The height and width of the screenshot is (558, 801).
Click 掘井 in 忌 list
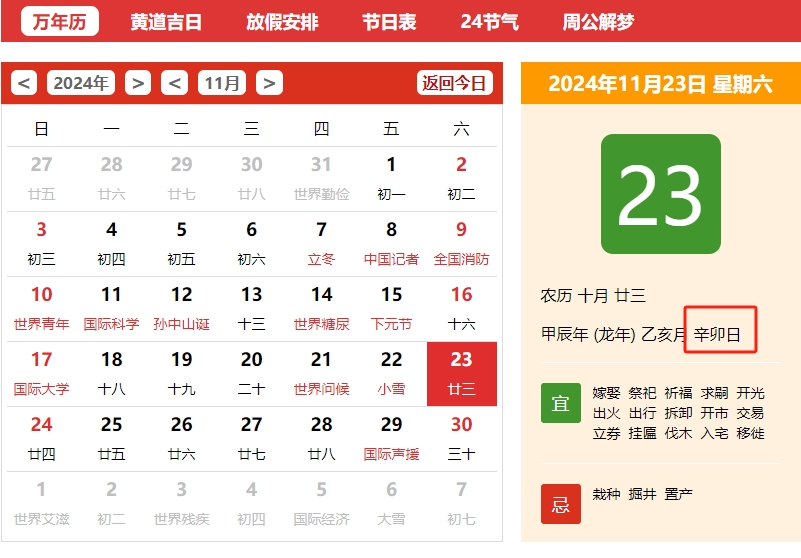tap(642, 494)
